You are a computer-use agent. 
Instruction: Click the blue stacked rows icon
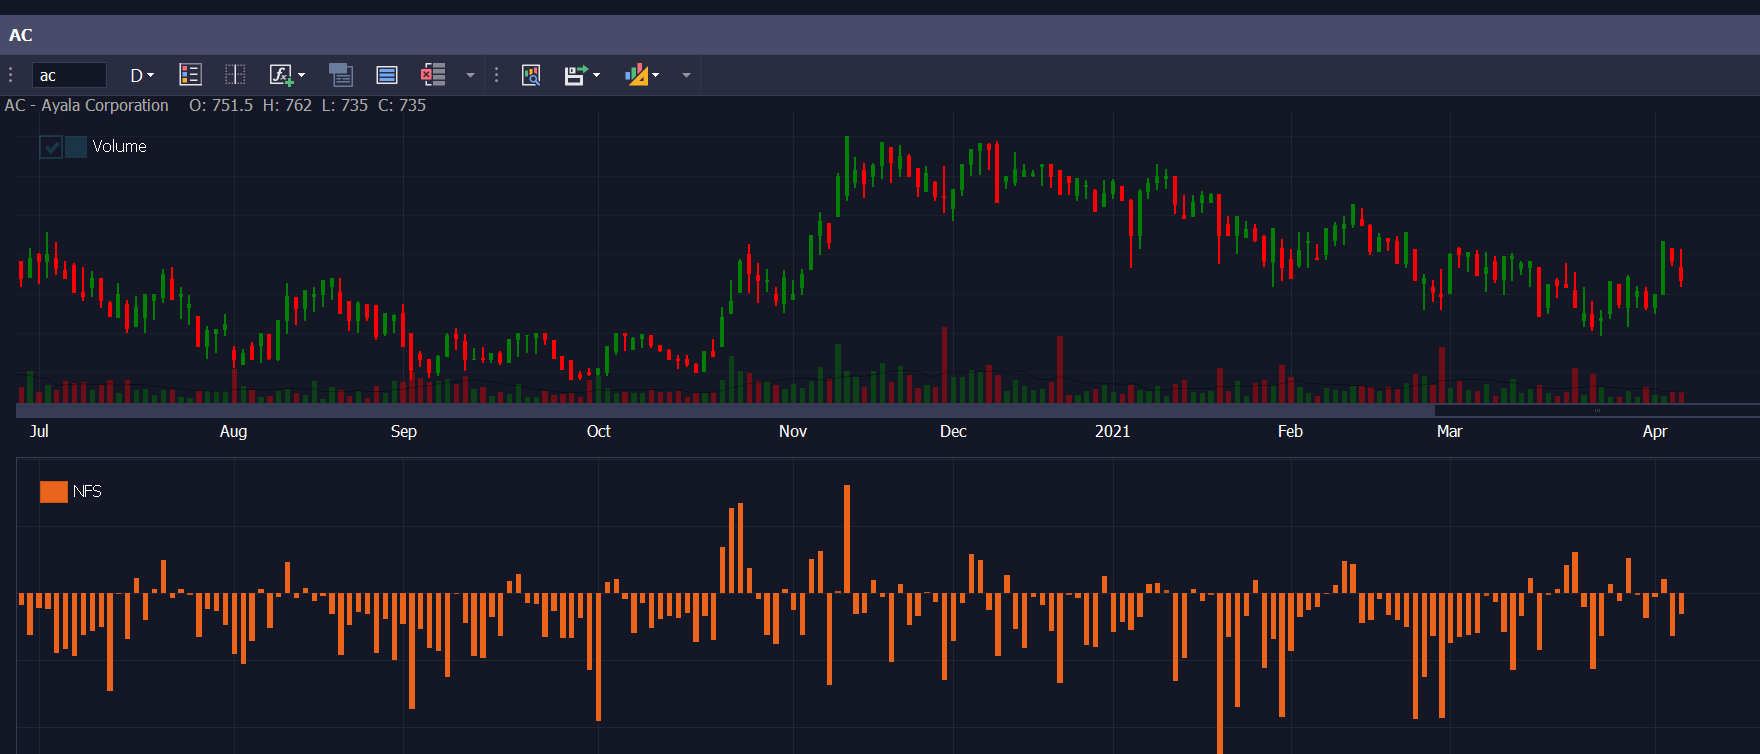(387, 75)
